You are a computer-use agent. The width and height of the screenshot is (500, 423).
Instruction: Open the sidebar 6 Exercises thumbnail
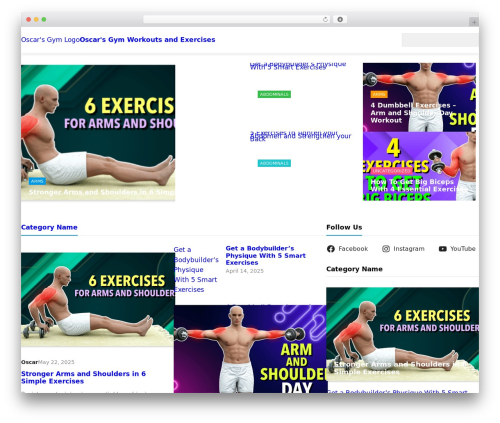tap(402, 334)
